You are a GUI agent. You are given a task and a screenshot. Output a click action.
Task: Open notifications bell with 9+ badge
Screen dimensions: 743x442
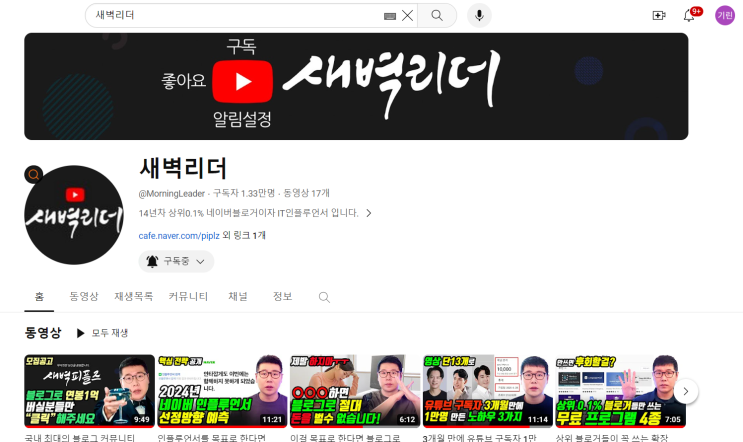pyautogui.click(x=689, y=16)
